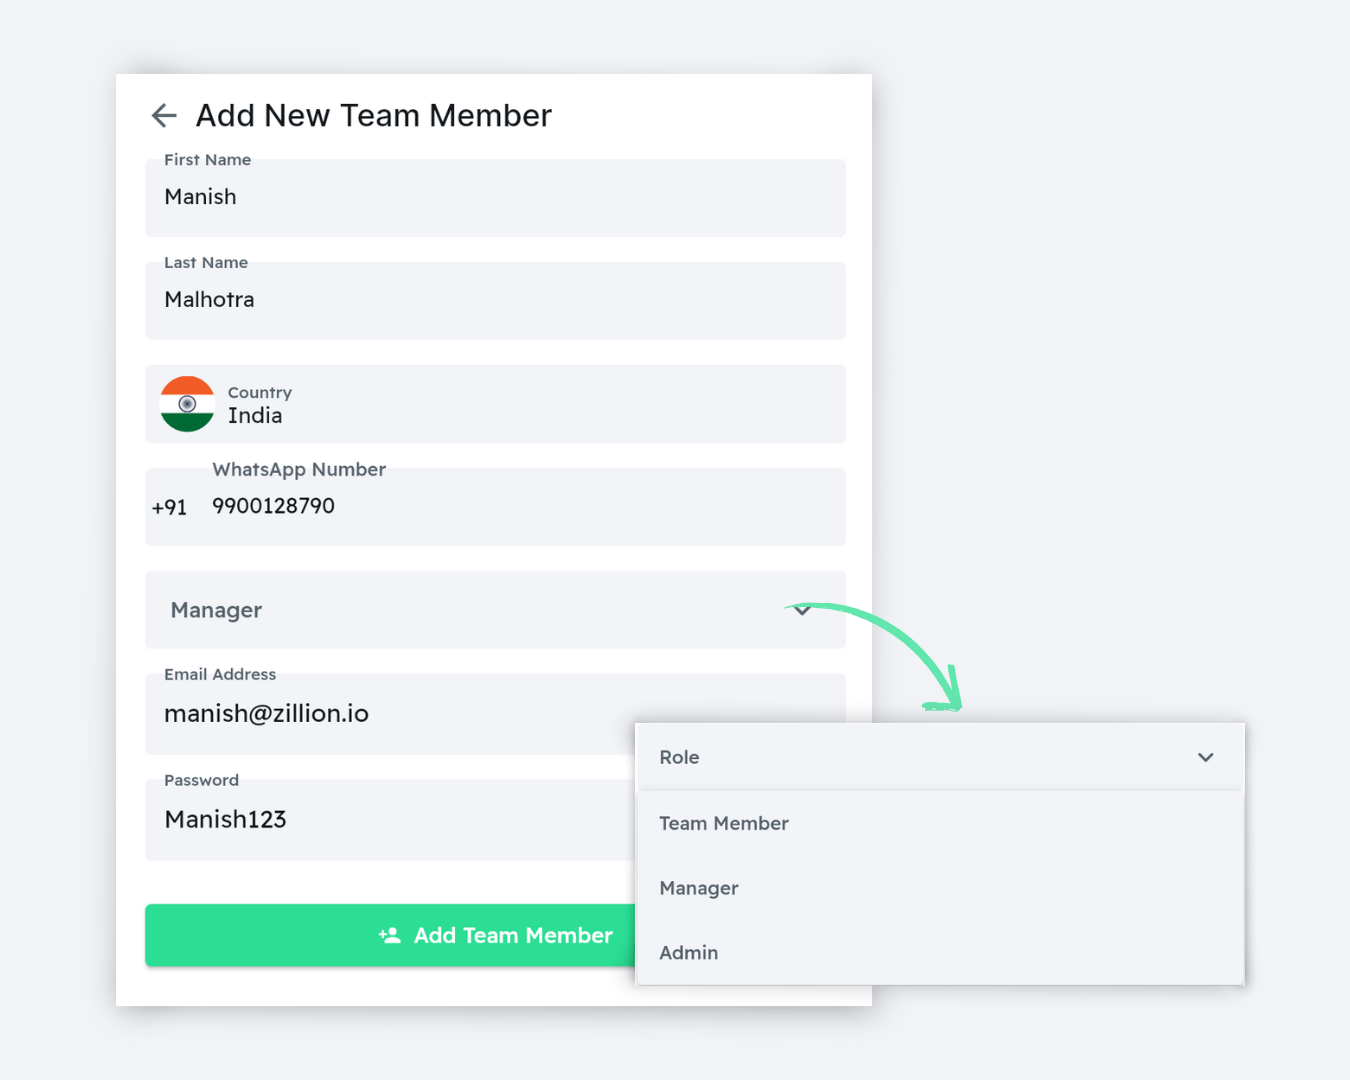Click the back arrow icon
Image resolution: width=1350 pixels, height=1080 pixels.
(164, 116)
